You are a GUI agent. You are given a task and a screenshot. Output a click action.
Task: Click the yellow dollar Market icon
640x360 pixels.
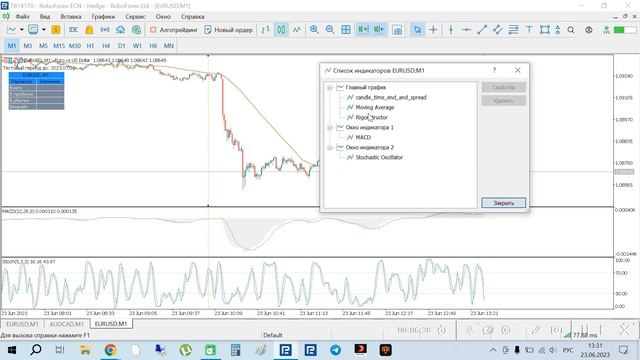56,30
